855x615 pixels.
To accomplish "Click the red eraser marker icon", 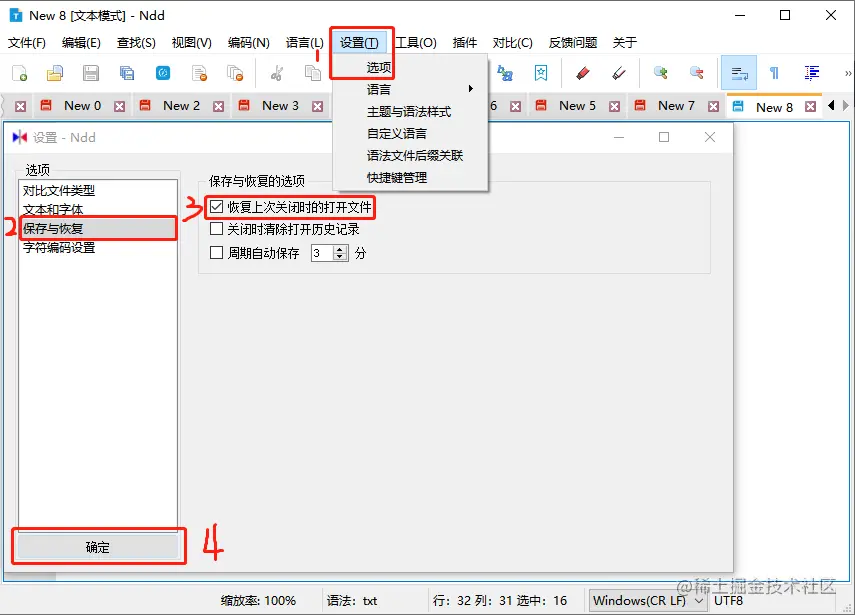I will (583, 73).
